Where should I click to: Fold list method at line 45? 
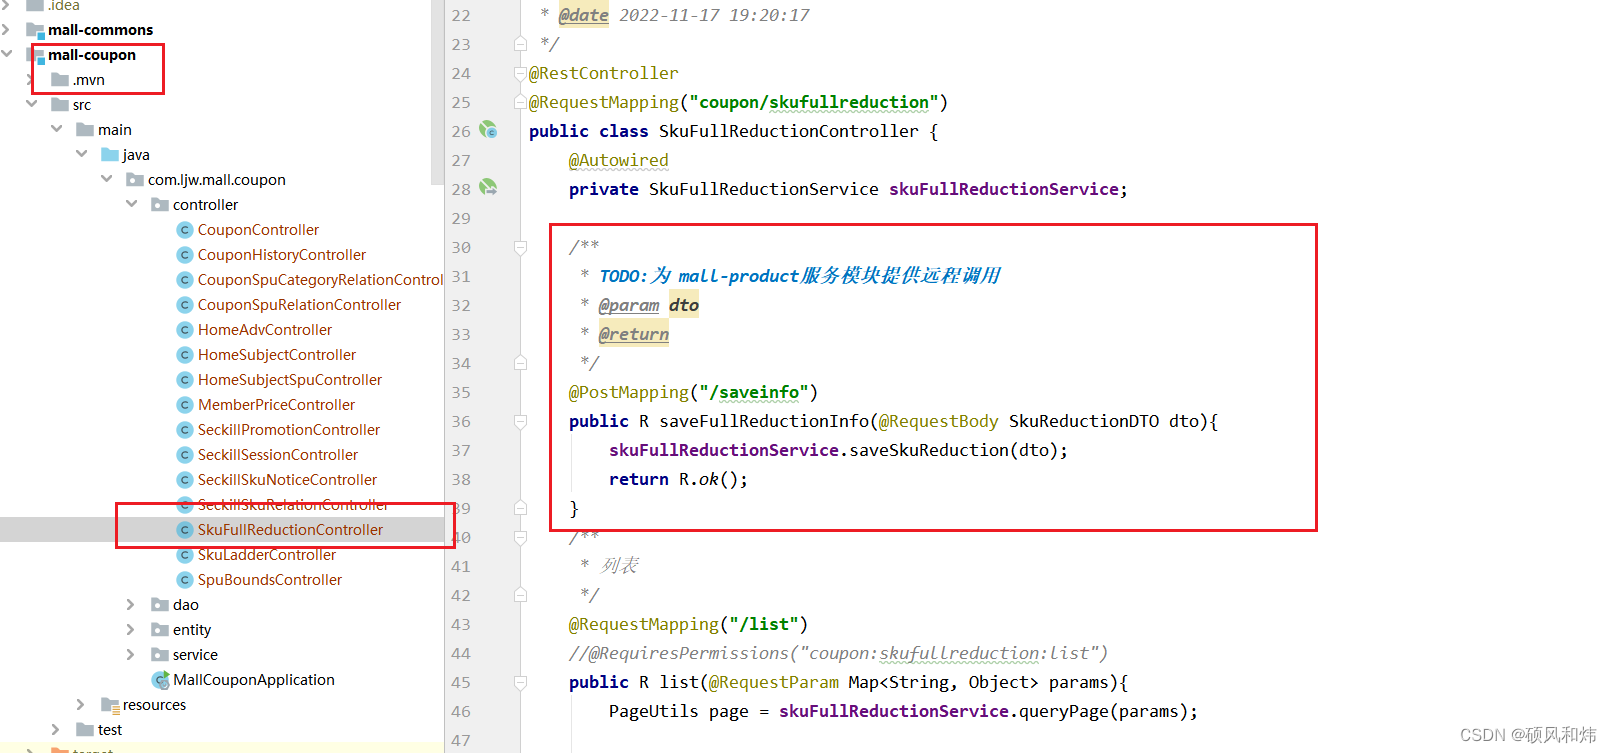point(521,682)
